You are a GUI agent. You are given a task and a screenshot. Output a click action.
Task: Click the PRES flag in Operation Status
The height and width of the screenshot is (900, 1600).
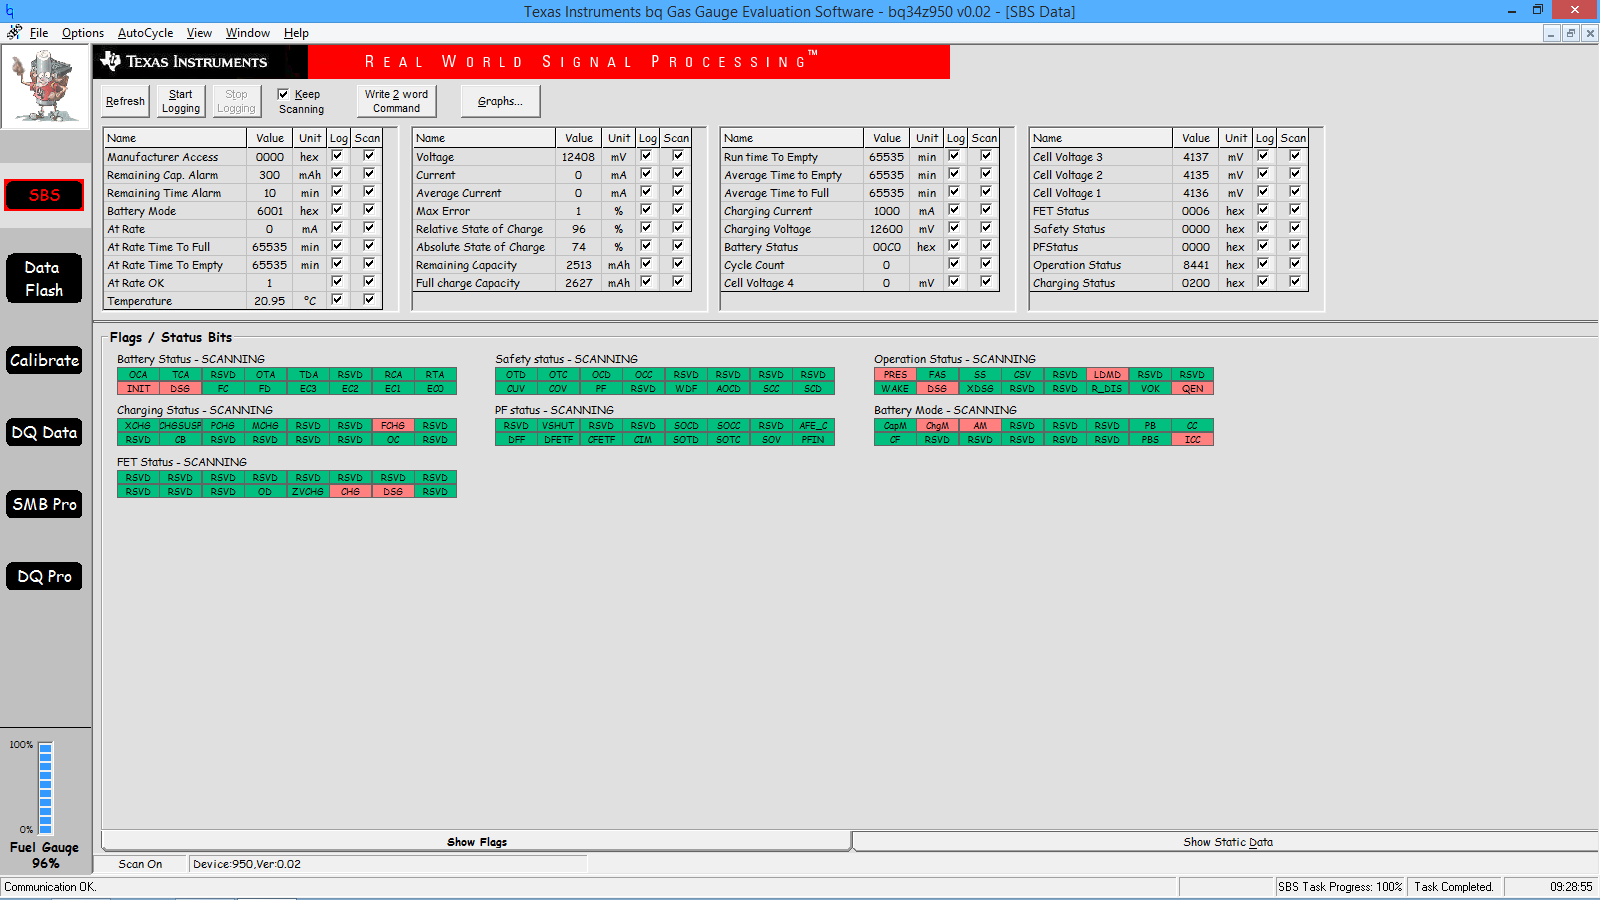click(895, 375)
